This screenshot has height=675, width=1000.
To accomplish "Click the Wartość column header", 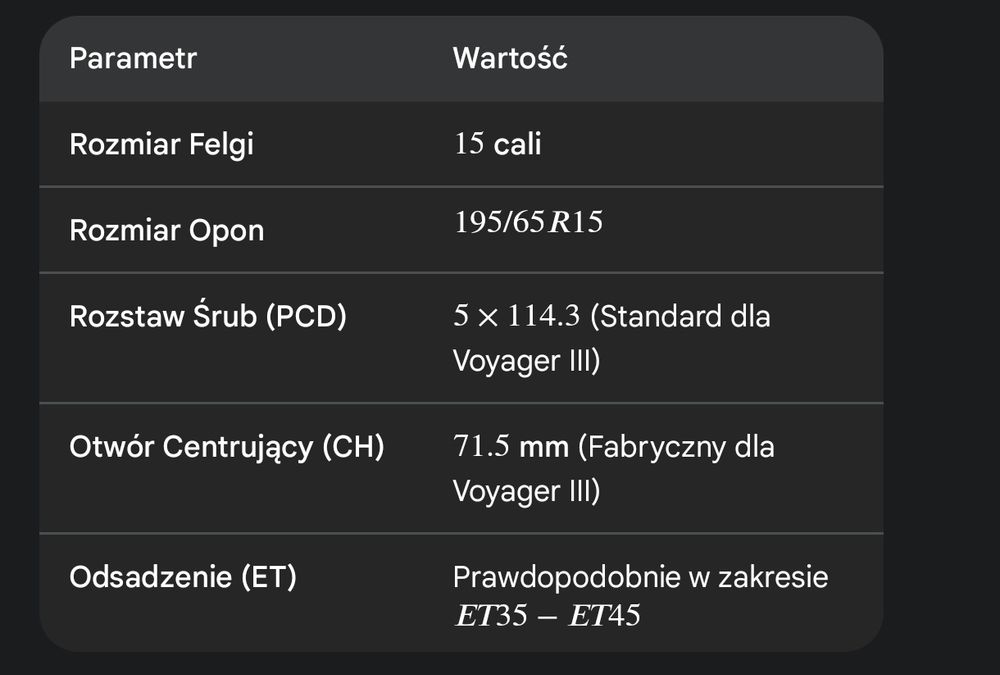I will click(510, 58).
